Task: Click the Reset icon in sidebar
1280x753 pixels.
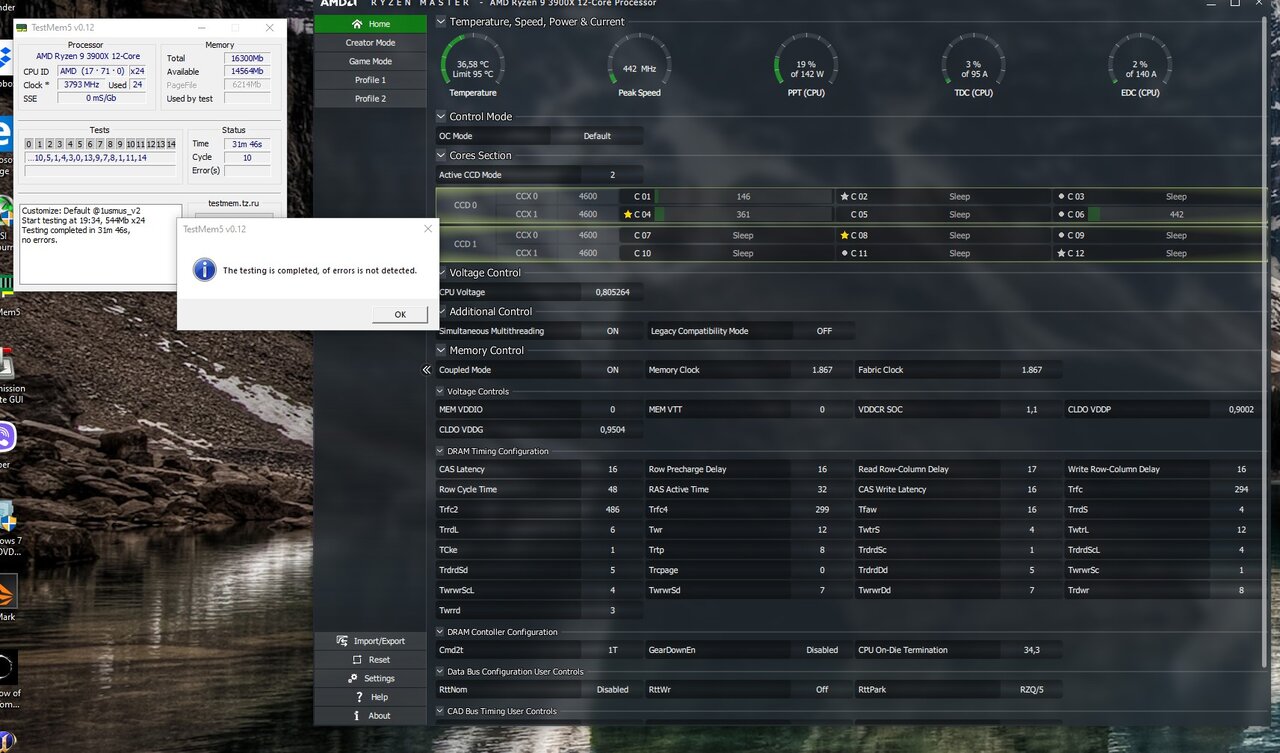Action: [x=358, y=660]
